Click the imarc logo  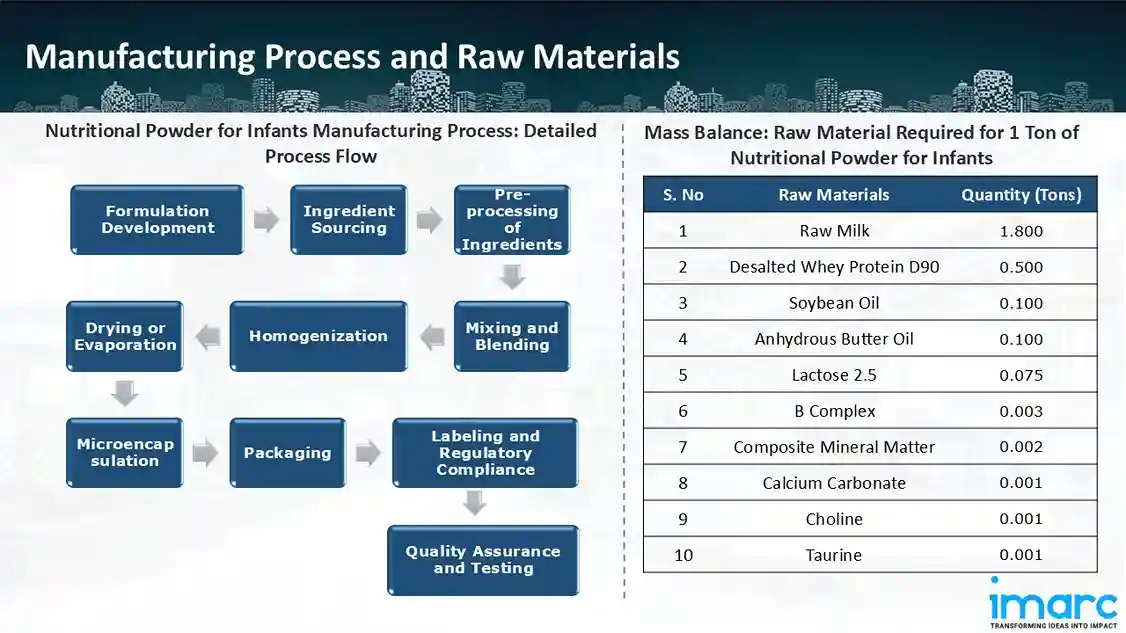tap(1052, 602)
